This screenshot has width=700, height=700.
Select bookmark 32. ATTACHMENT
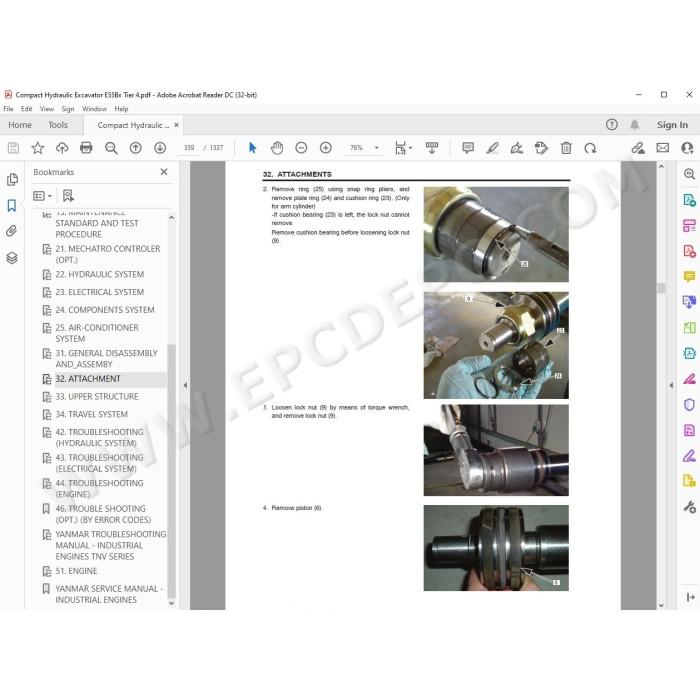pos(88,379)
